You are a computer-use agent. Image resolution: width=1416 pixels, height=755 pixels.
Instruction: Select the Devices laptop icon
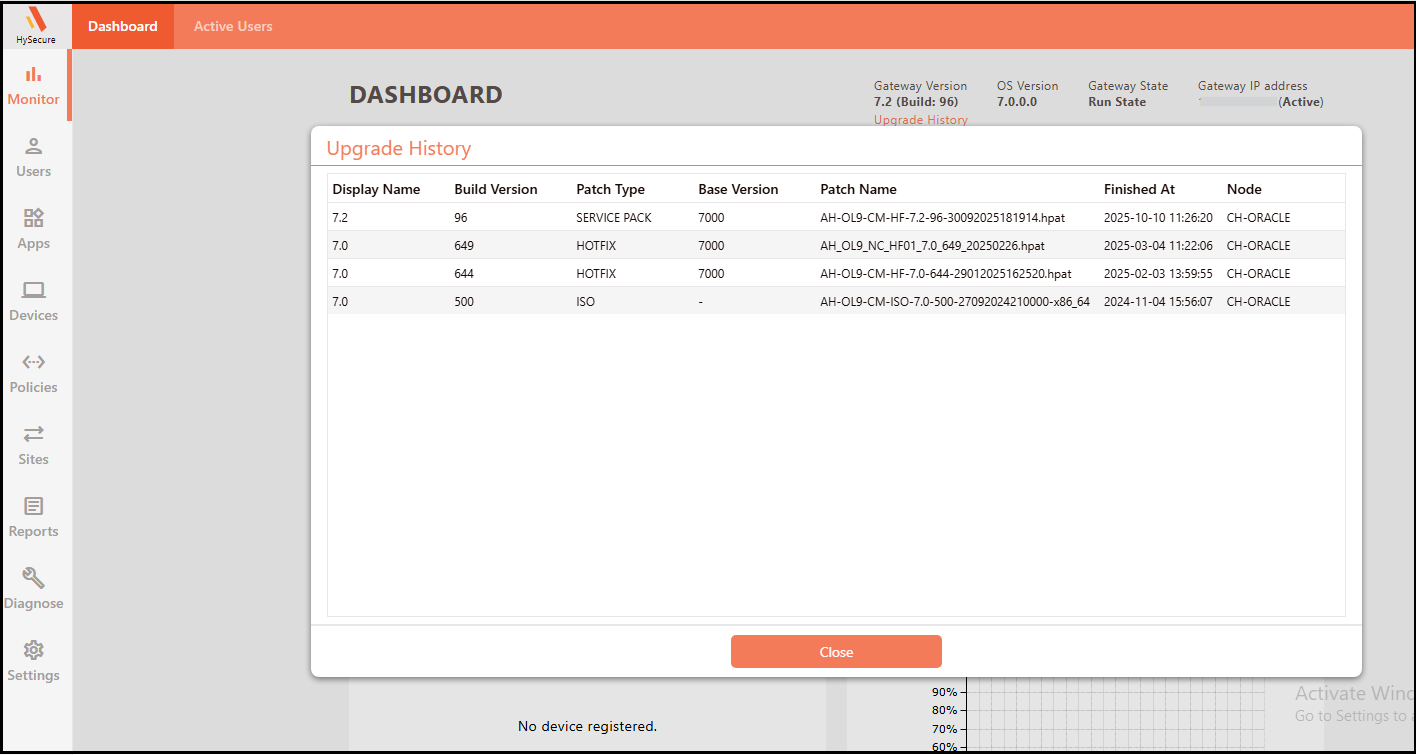34,290
